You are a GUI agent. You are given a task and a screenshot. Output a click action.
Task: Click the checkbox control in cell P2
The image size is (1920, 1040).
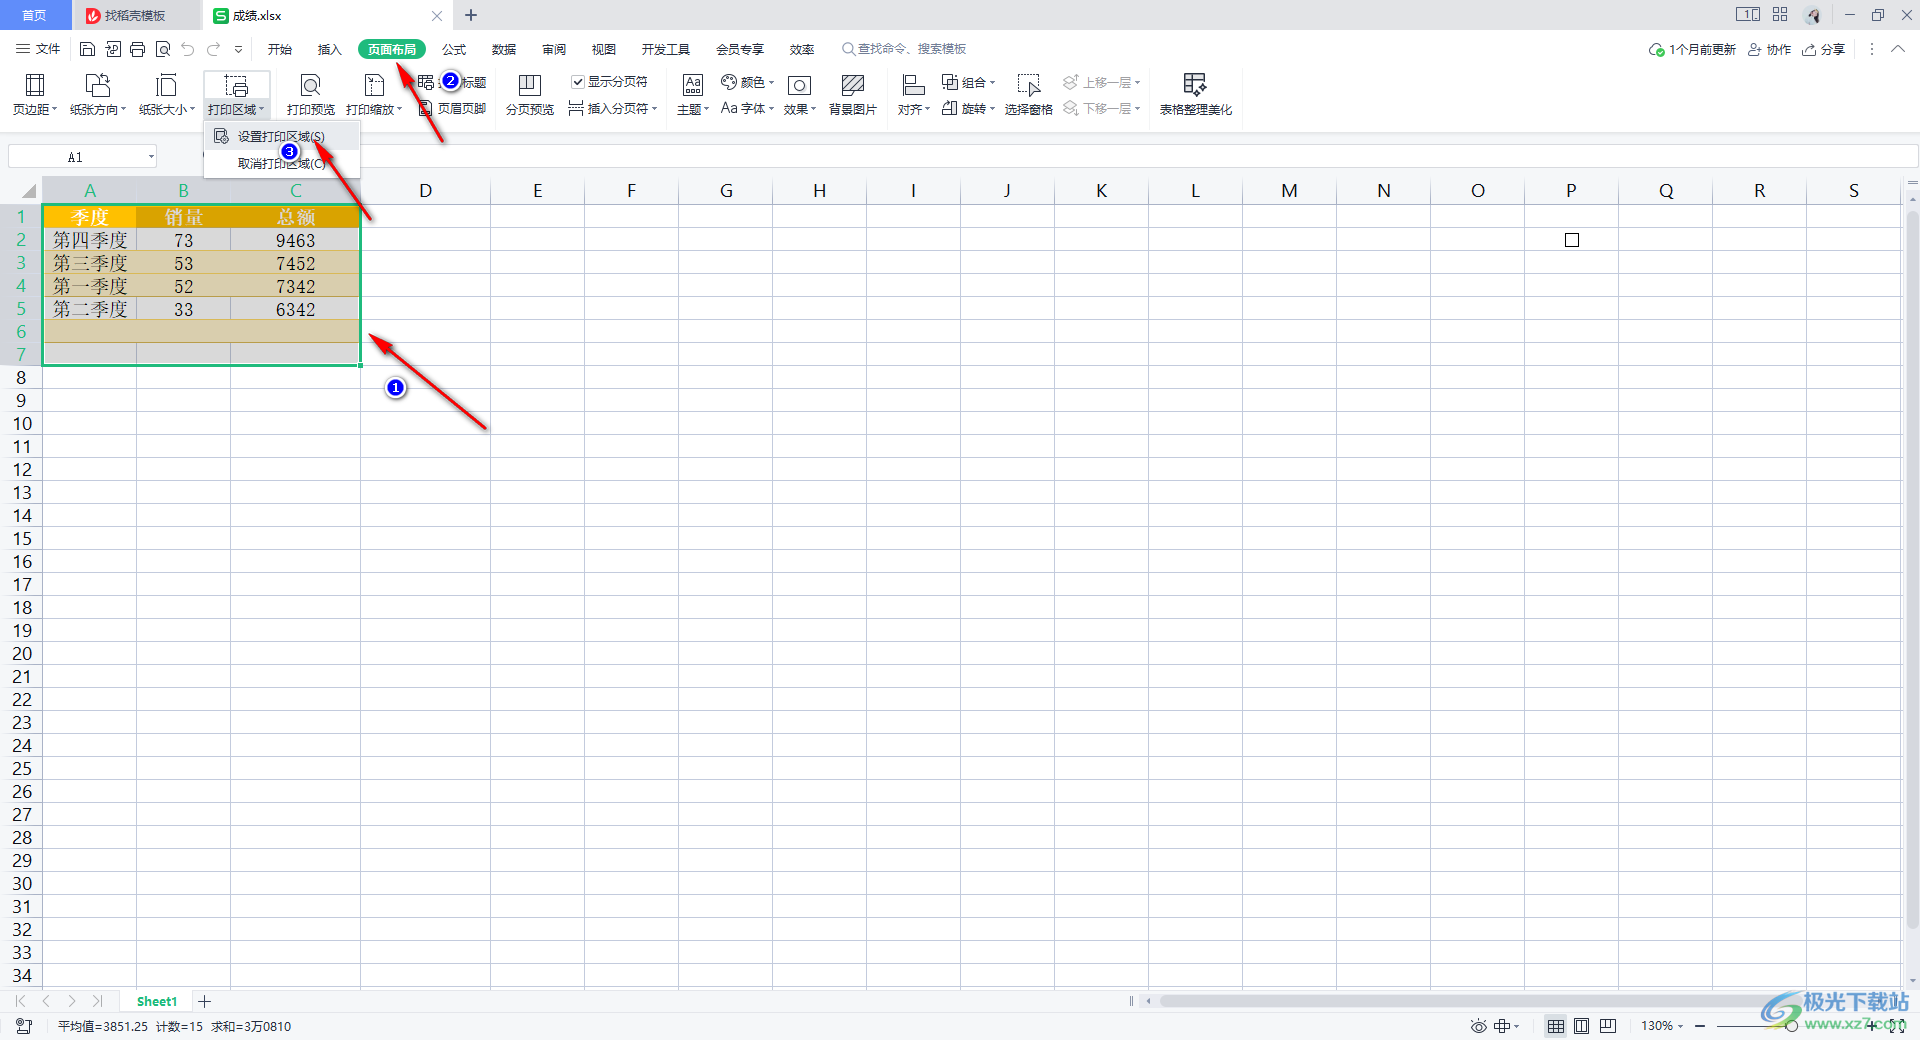point(1572,240)
